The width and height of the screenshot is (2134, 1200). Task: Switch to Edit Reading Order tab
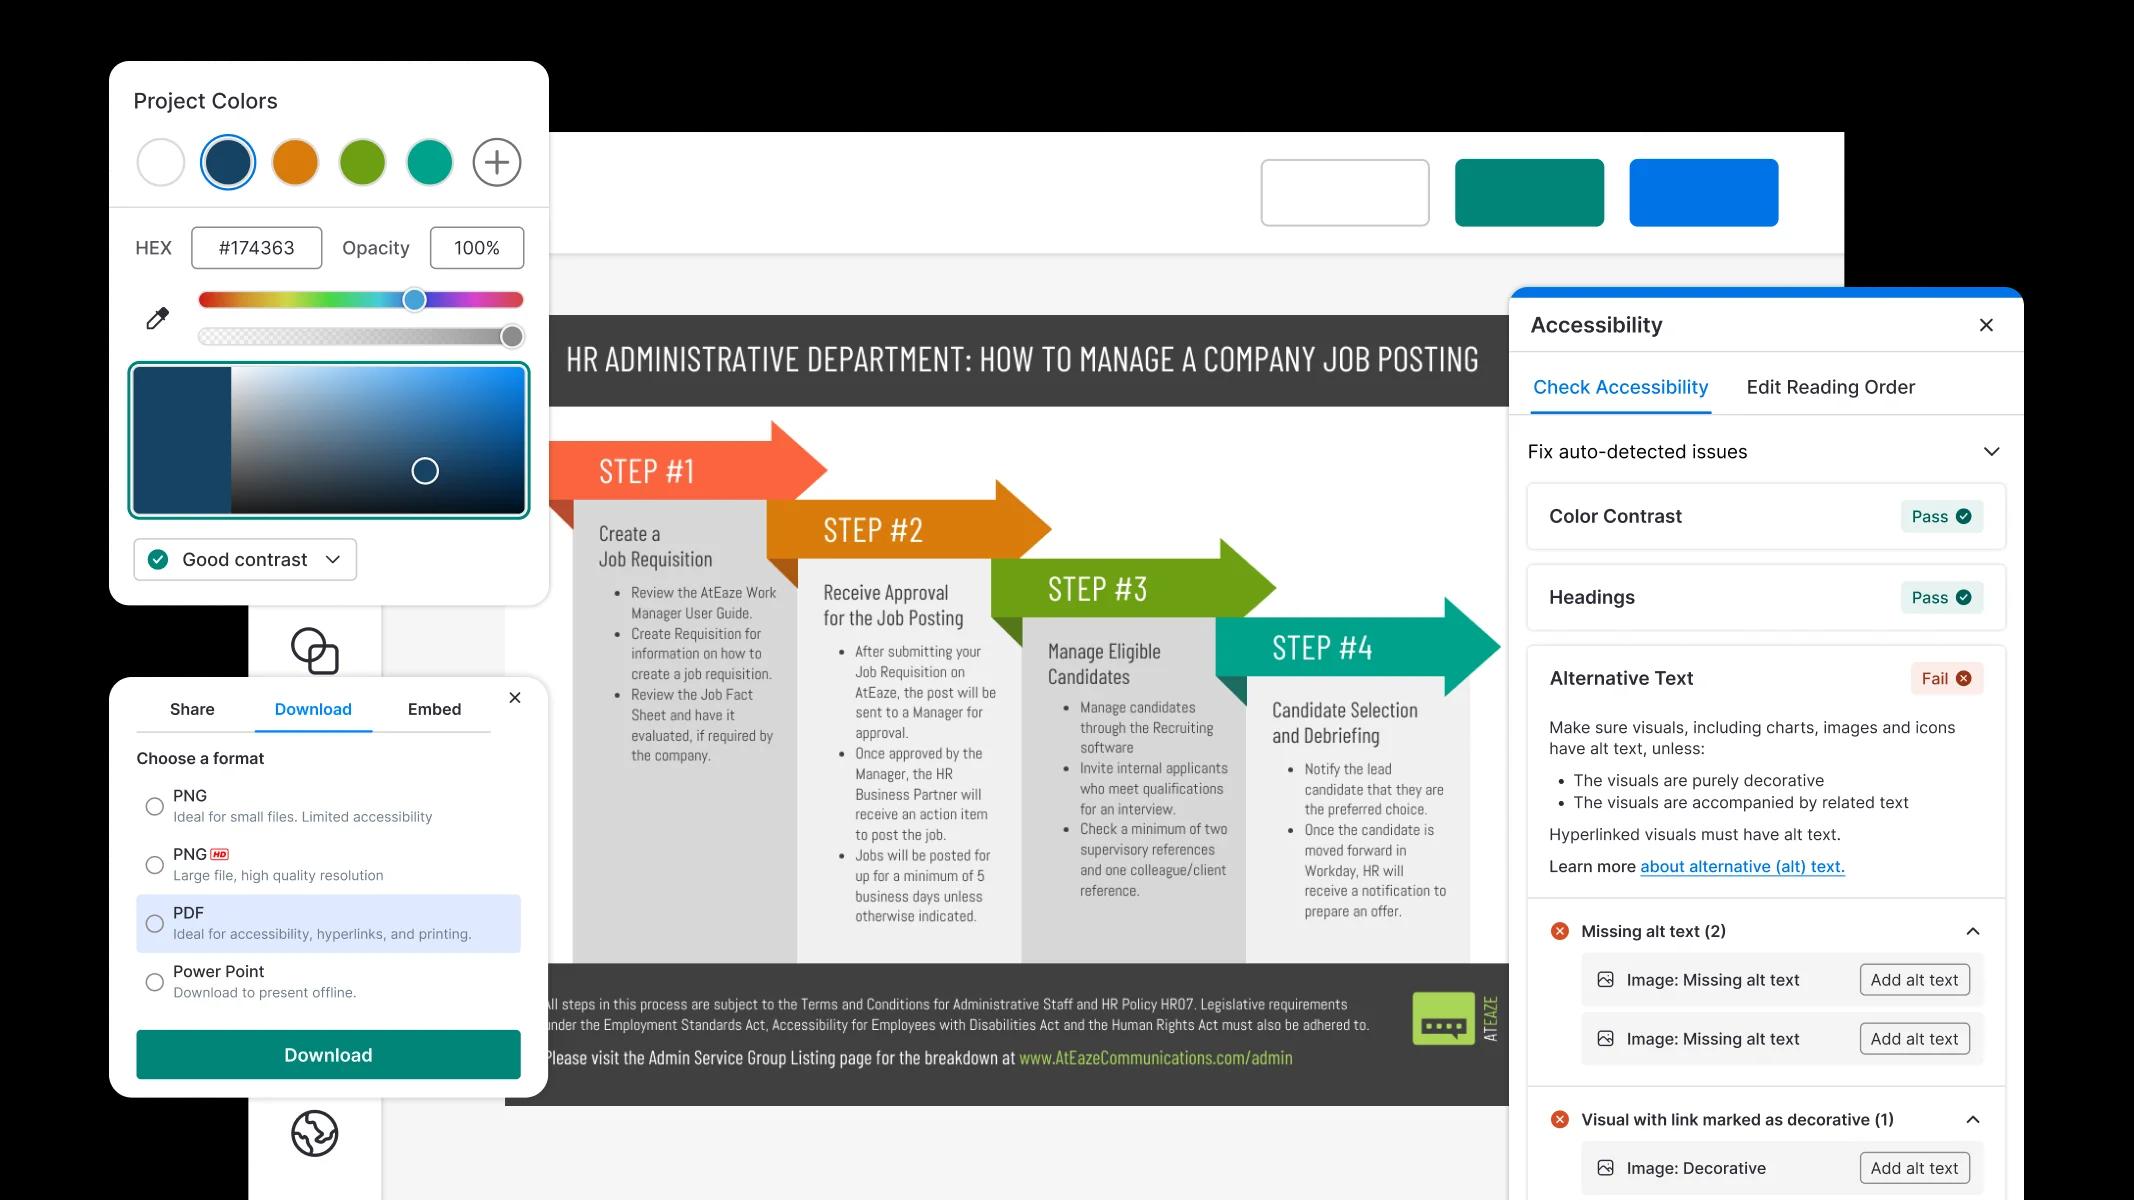(x=1831, y=385)
